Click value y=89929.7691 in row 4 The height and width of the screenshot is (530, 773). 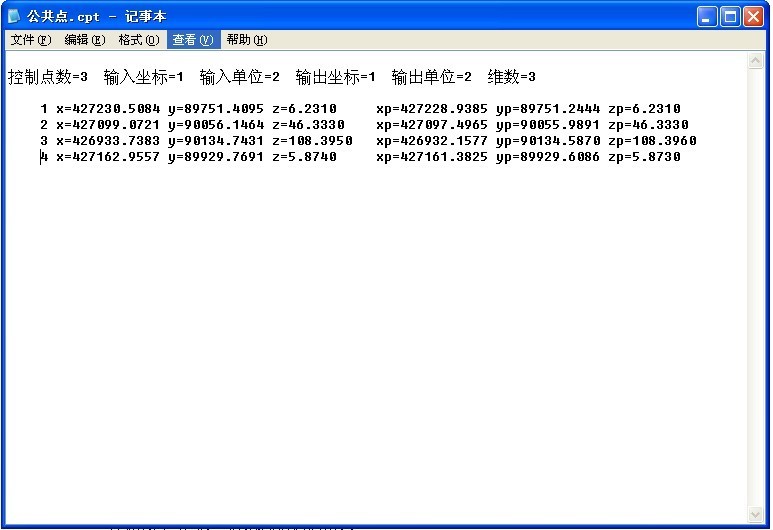216,157
